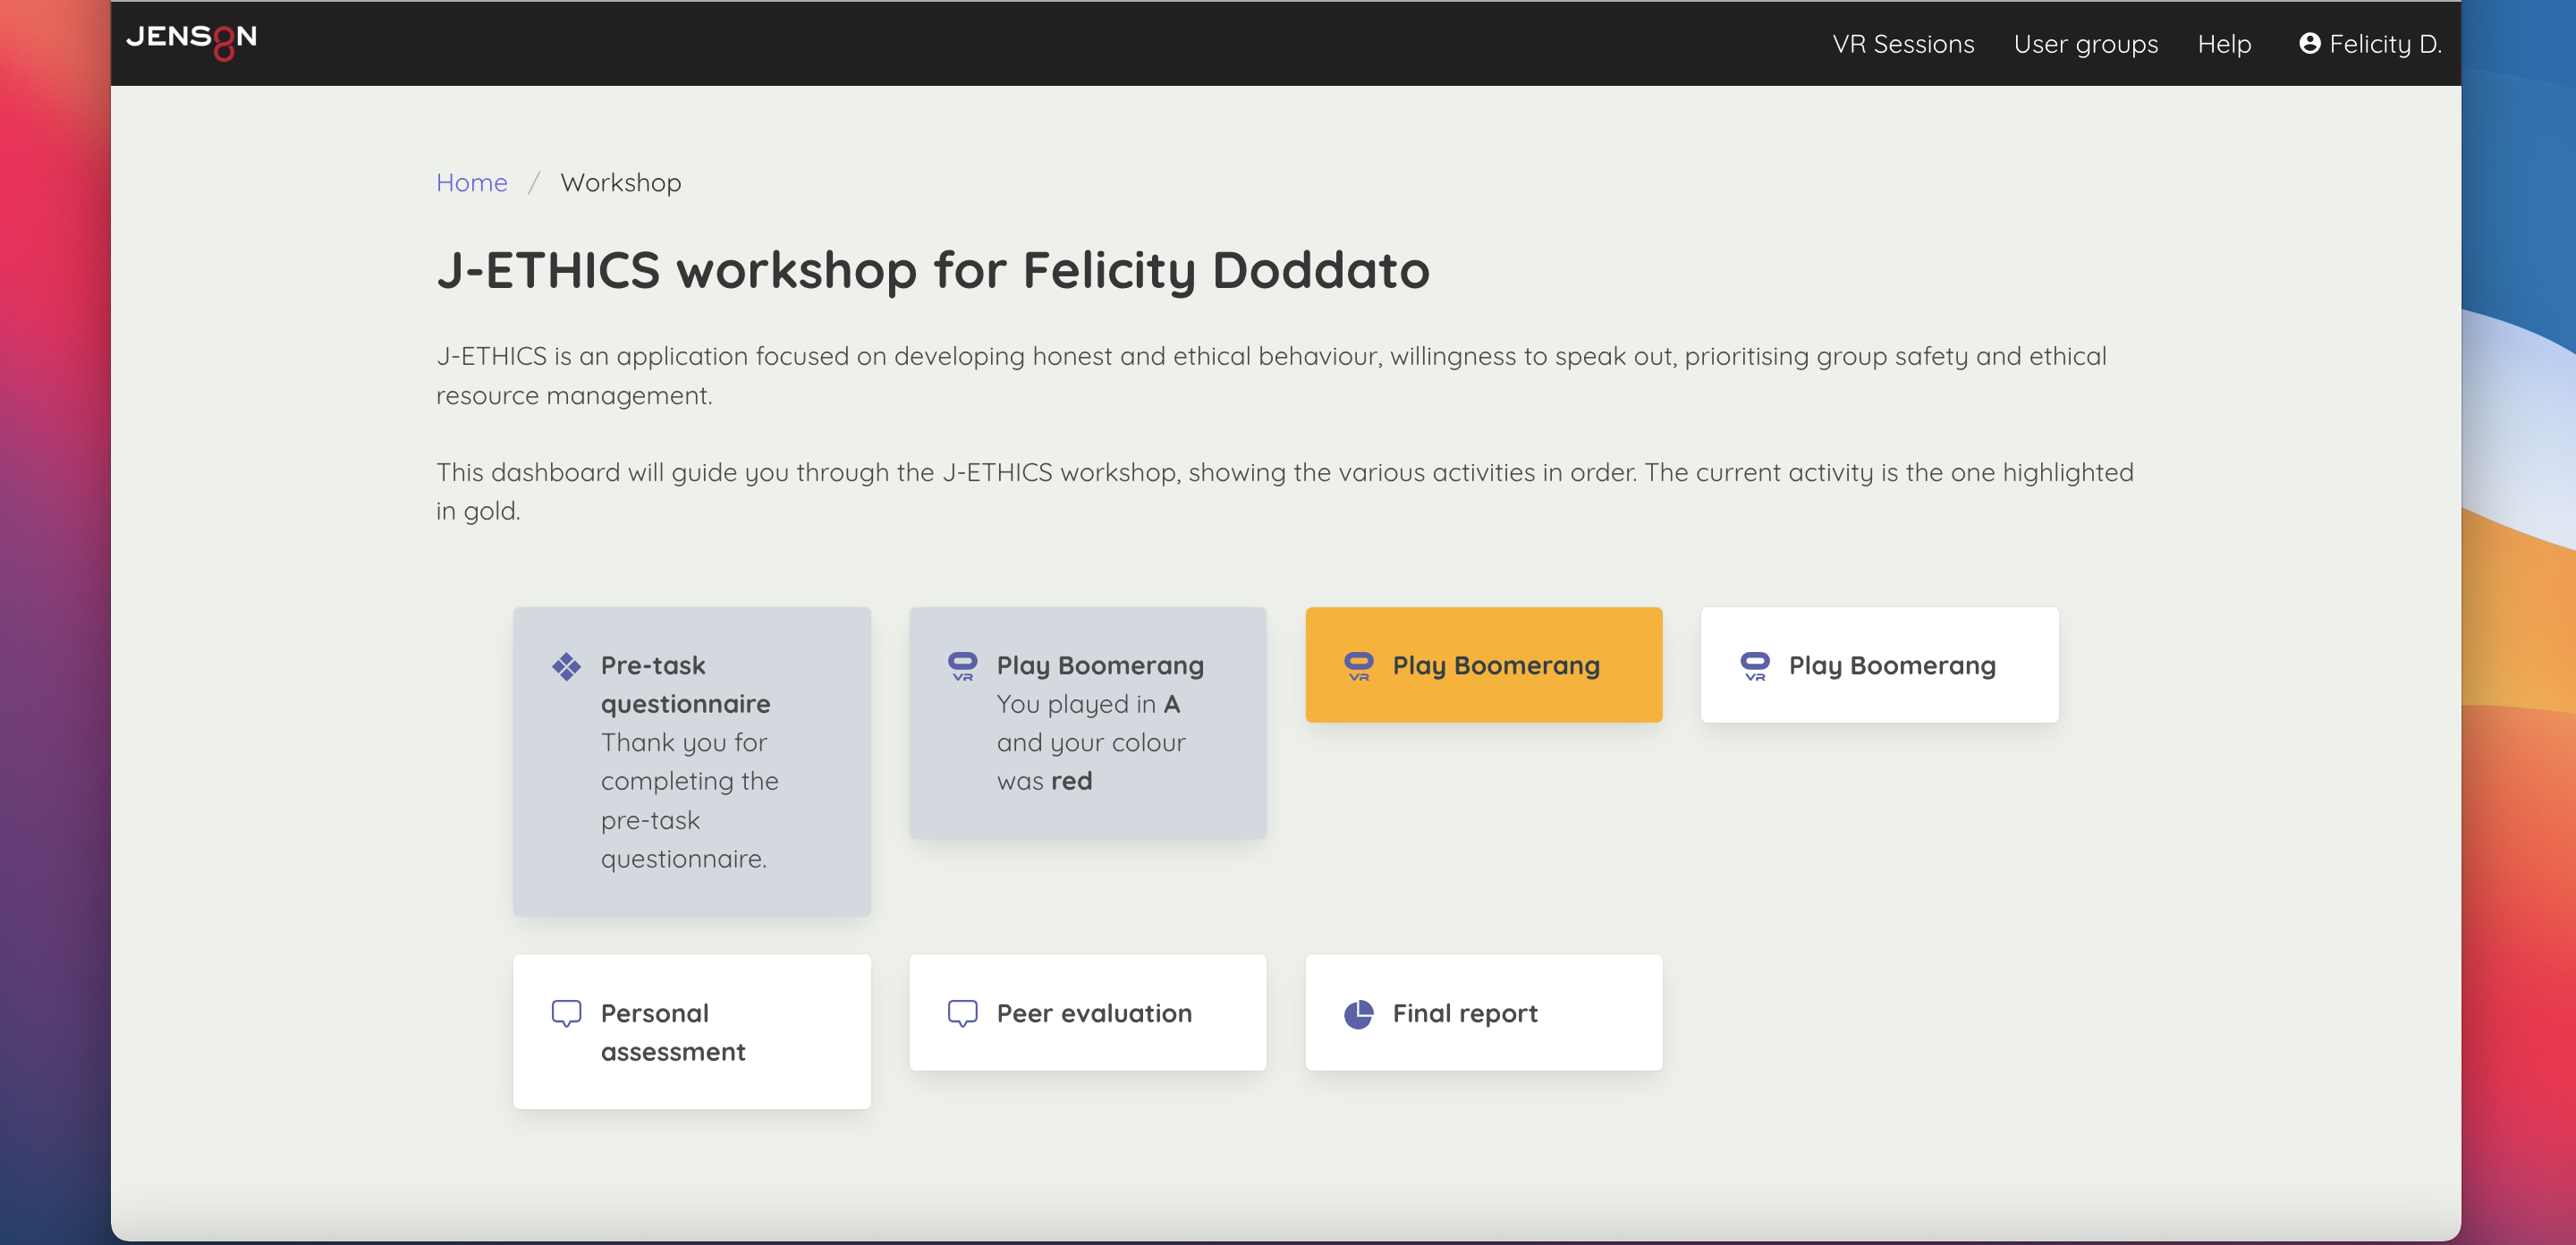Click the diamond icon on Pre-task questionnaire card
Viewport: 2576px width, 1245px height.
pos(566,666)
